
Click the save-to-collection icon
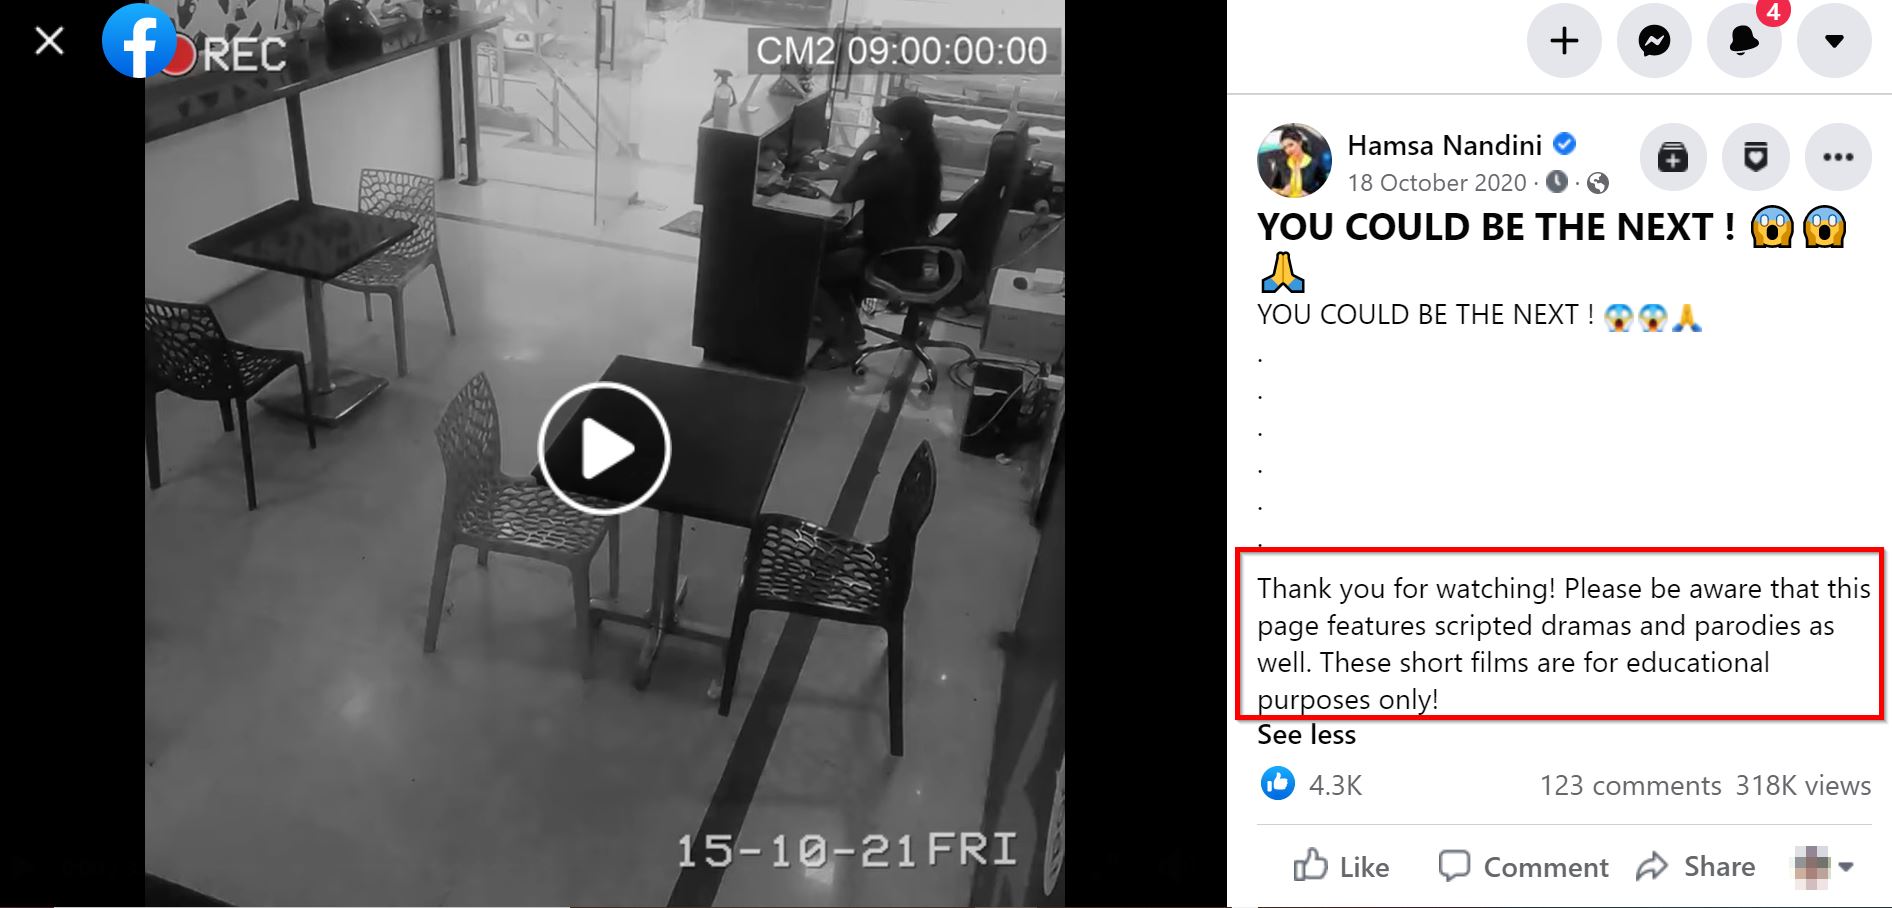point(1673,157)
